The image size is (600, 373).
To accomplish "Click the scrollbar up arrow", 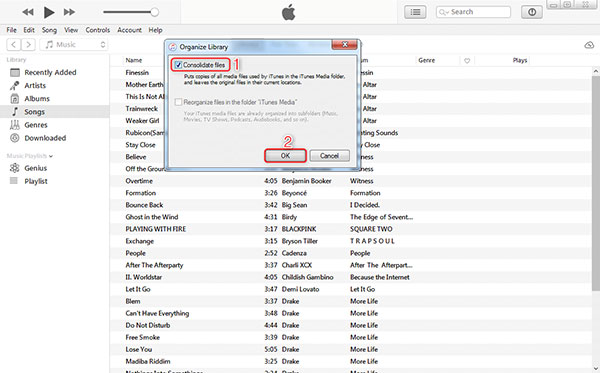I will 595,71.
